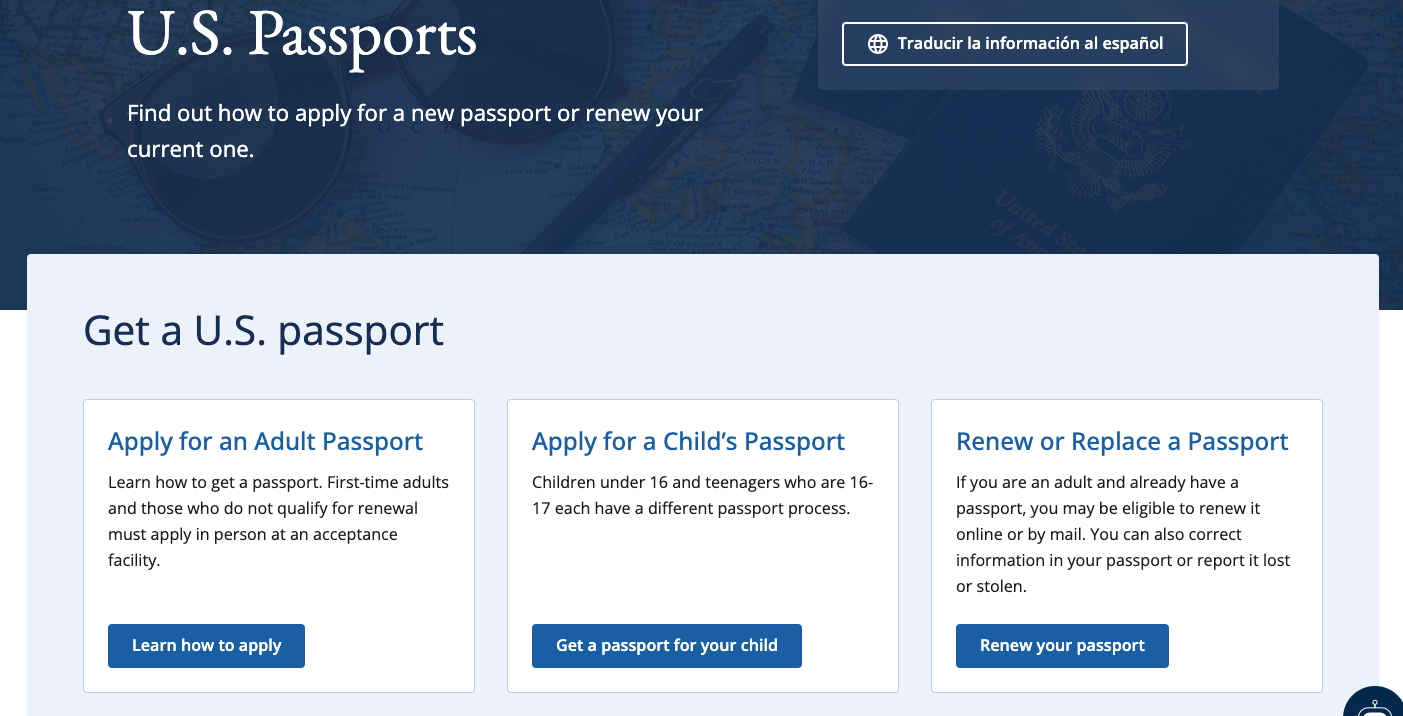This screenshot has width=1403, height=716.
Task: Click the 'Children under 16 and teenagers' description
Action: tap(702, 495)
